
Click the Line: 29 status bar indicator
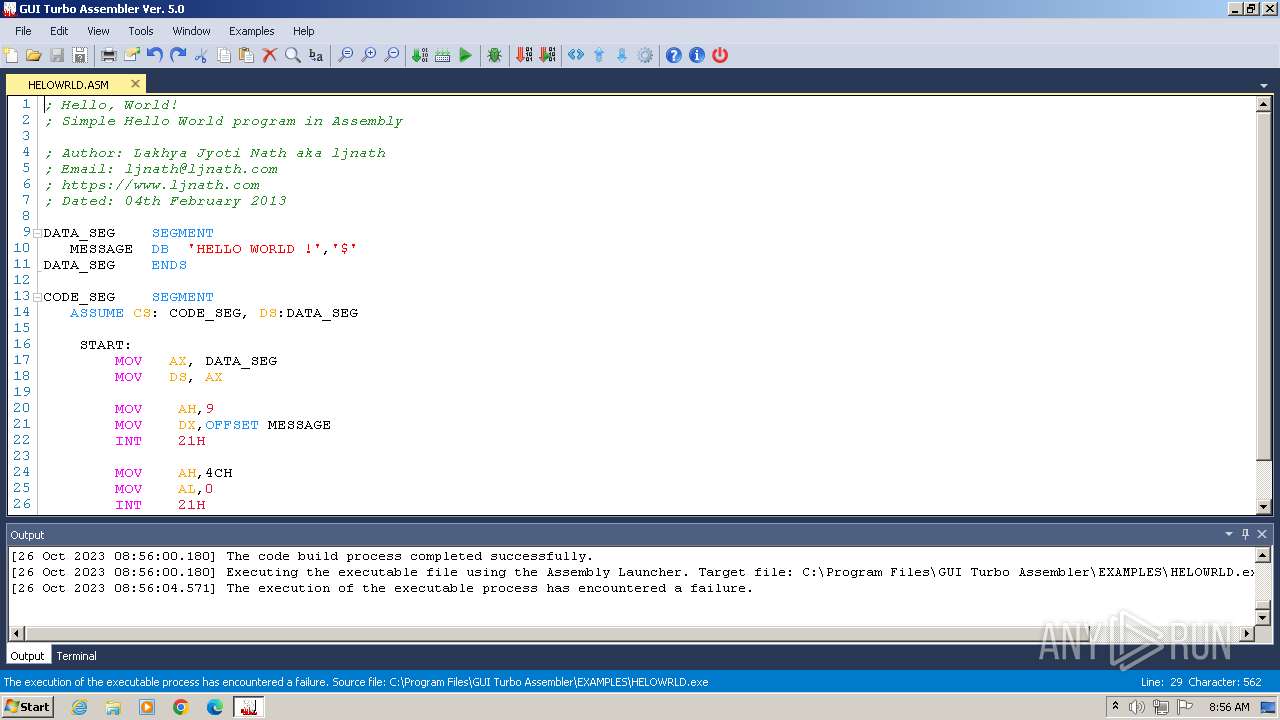tap(1162, 682)
